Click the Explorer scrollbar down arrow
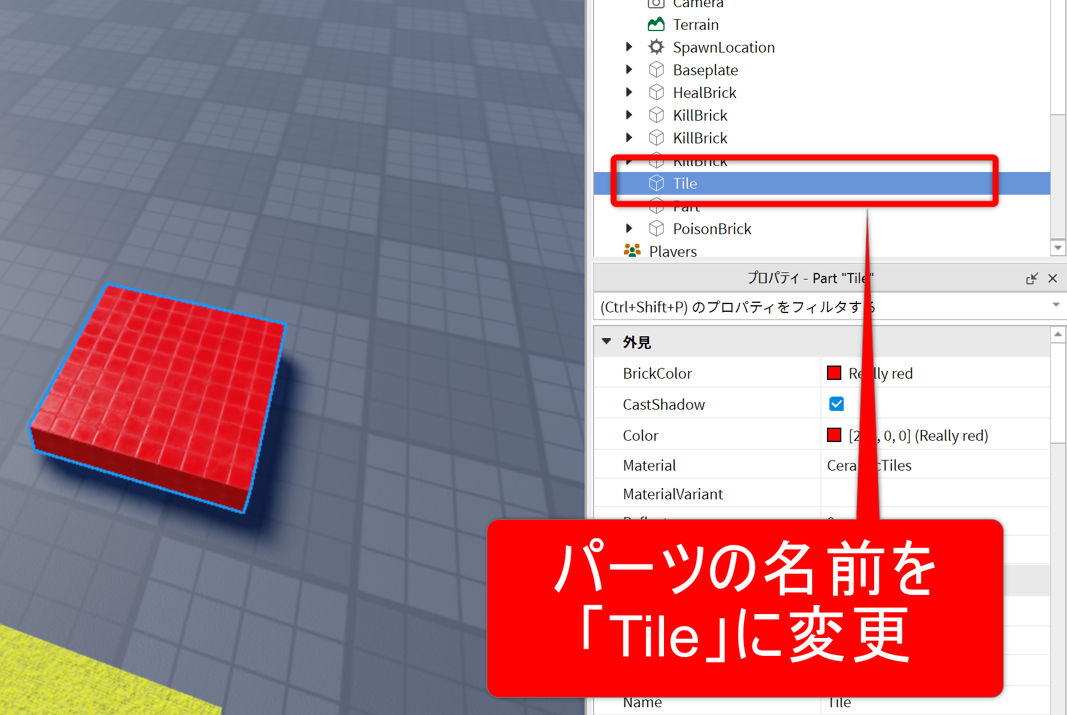The image size is (1067, 715). [x=1058, y=248]
